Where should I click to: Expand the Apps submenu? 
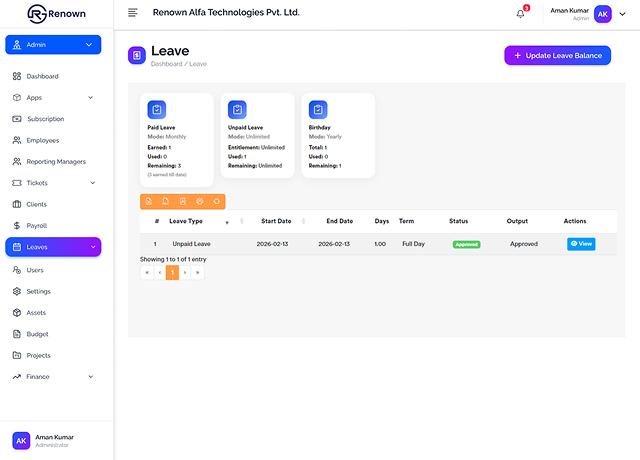pos(91,98)
